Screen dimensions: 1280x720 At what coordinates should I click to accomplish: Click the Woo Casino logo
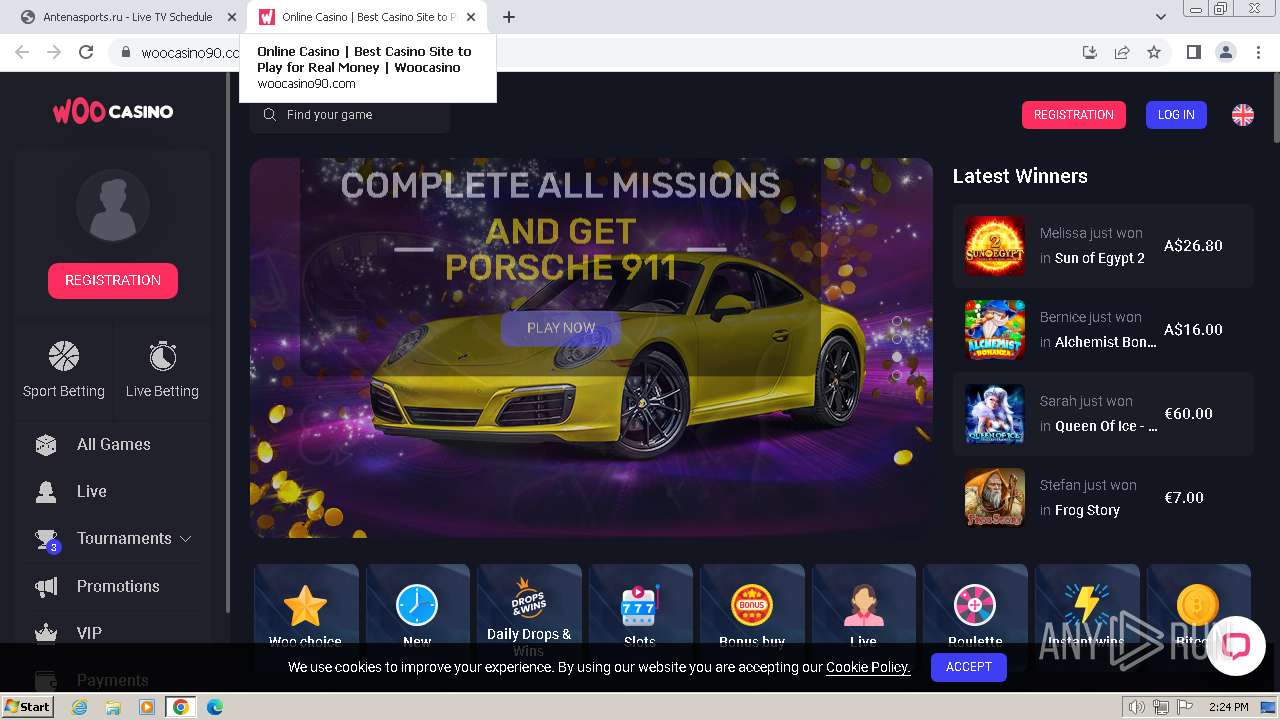pyautogui.click(x=113, y=111)
